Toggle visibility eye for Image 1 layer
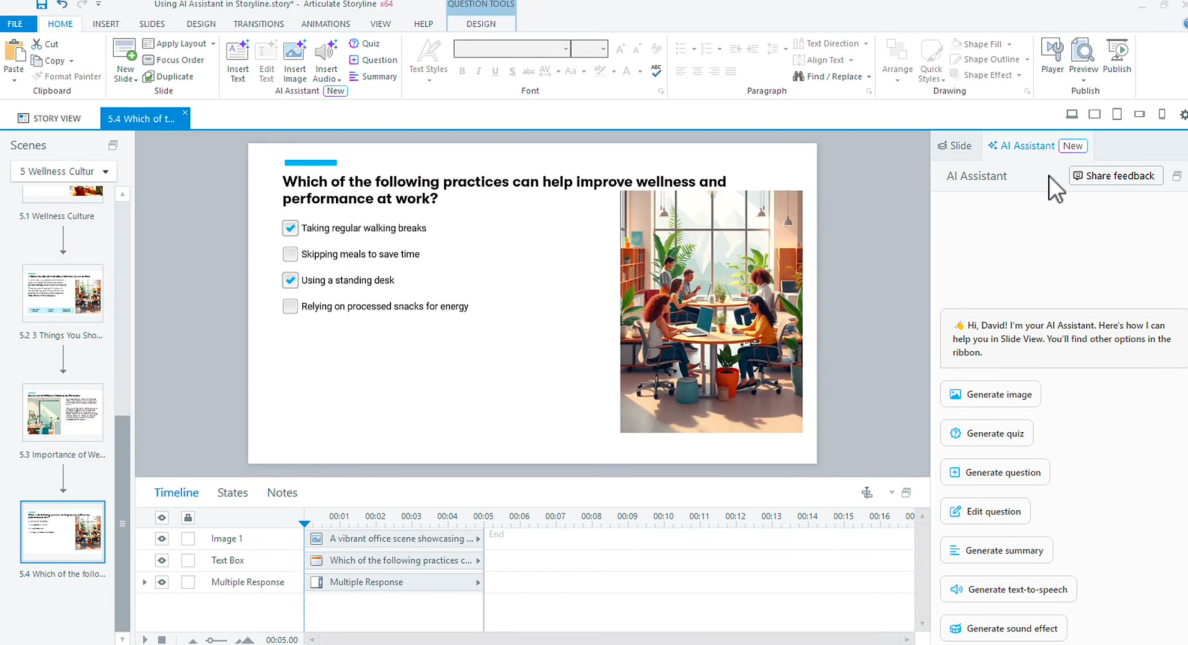Viewport: 1188px width, 645px height. [161, 538]
